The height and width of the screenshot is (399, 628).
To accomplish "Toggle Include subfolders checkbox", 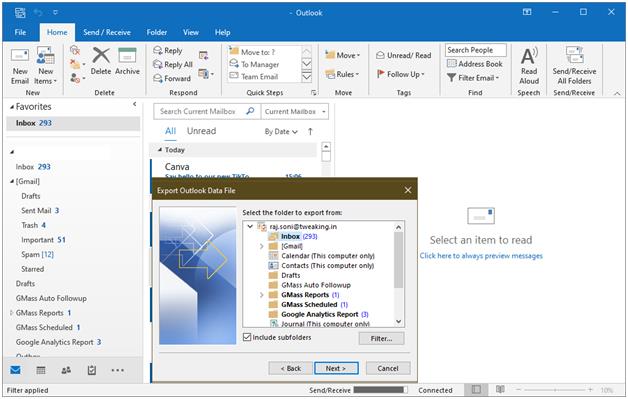I will (x=247, y=337).
